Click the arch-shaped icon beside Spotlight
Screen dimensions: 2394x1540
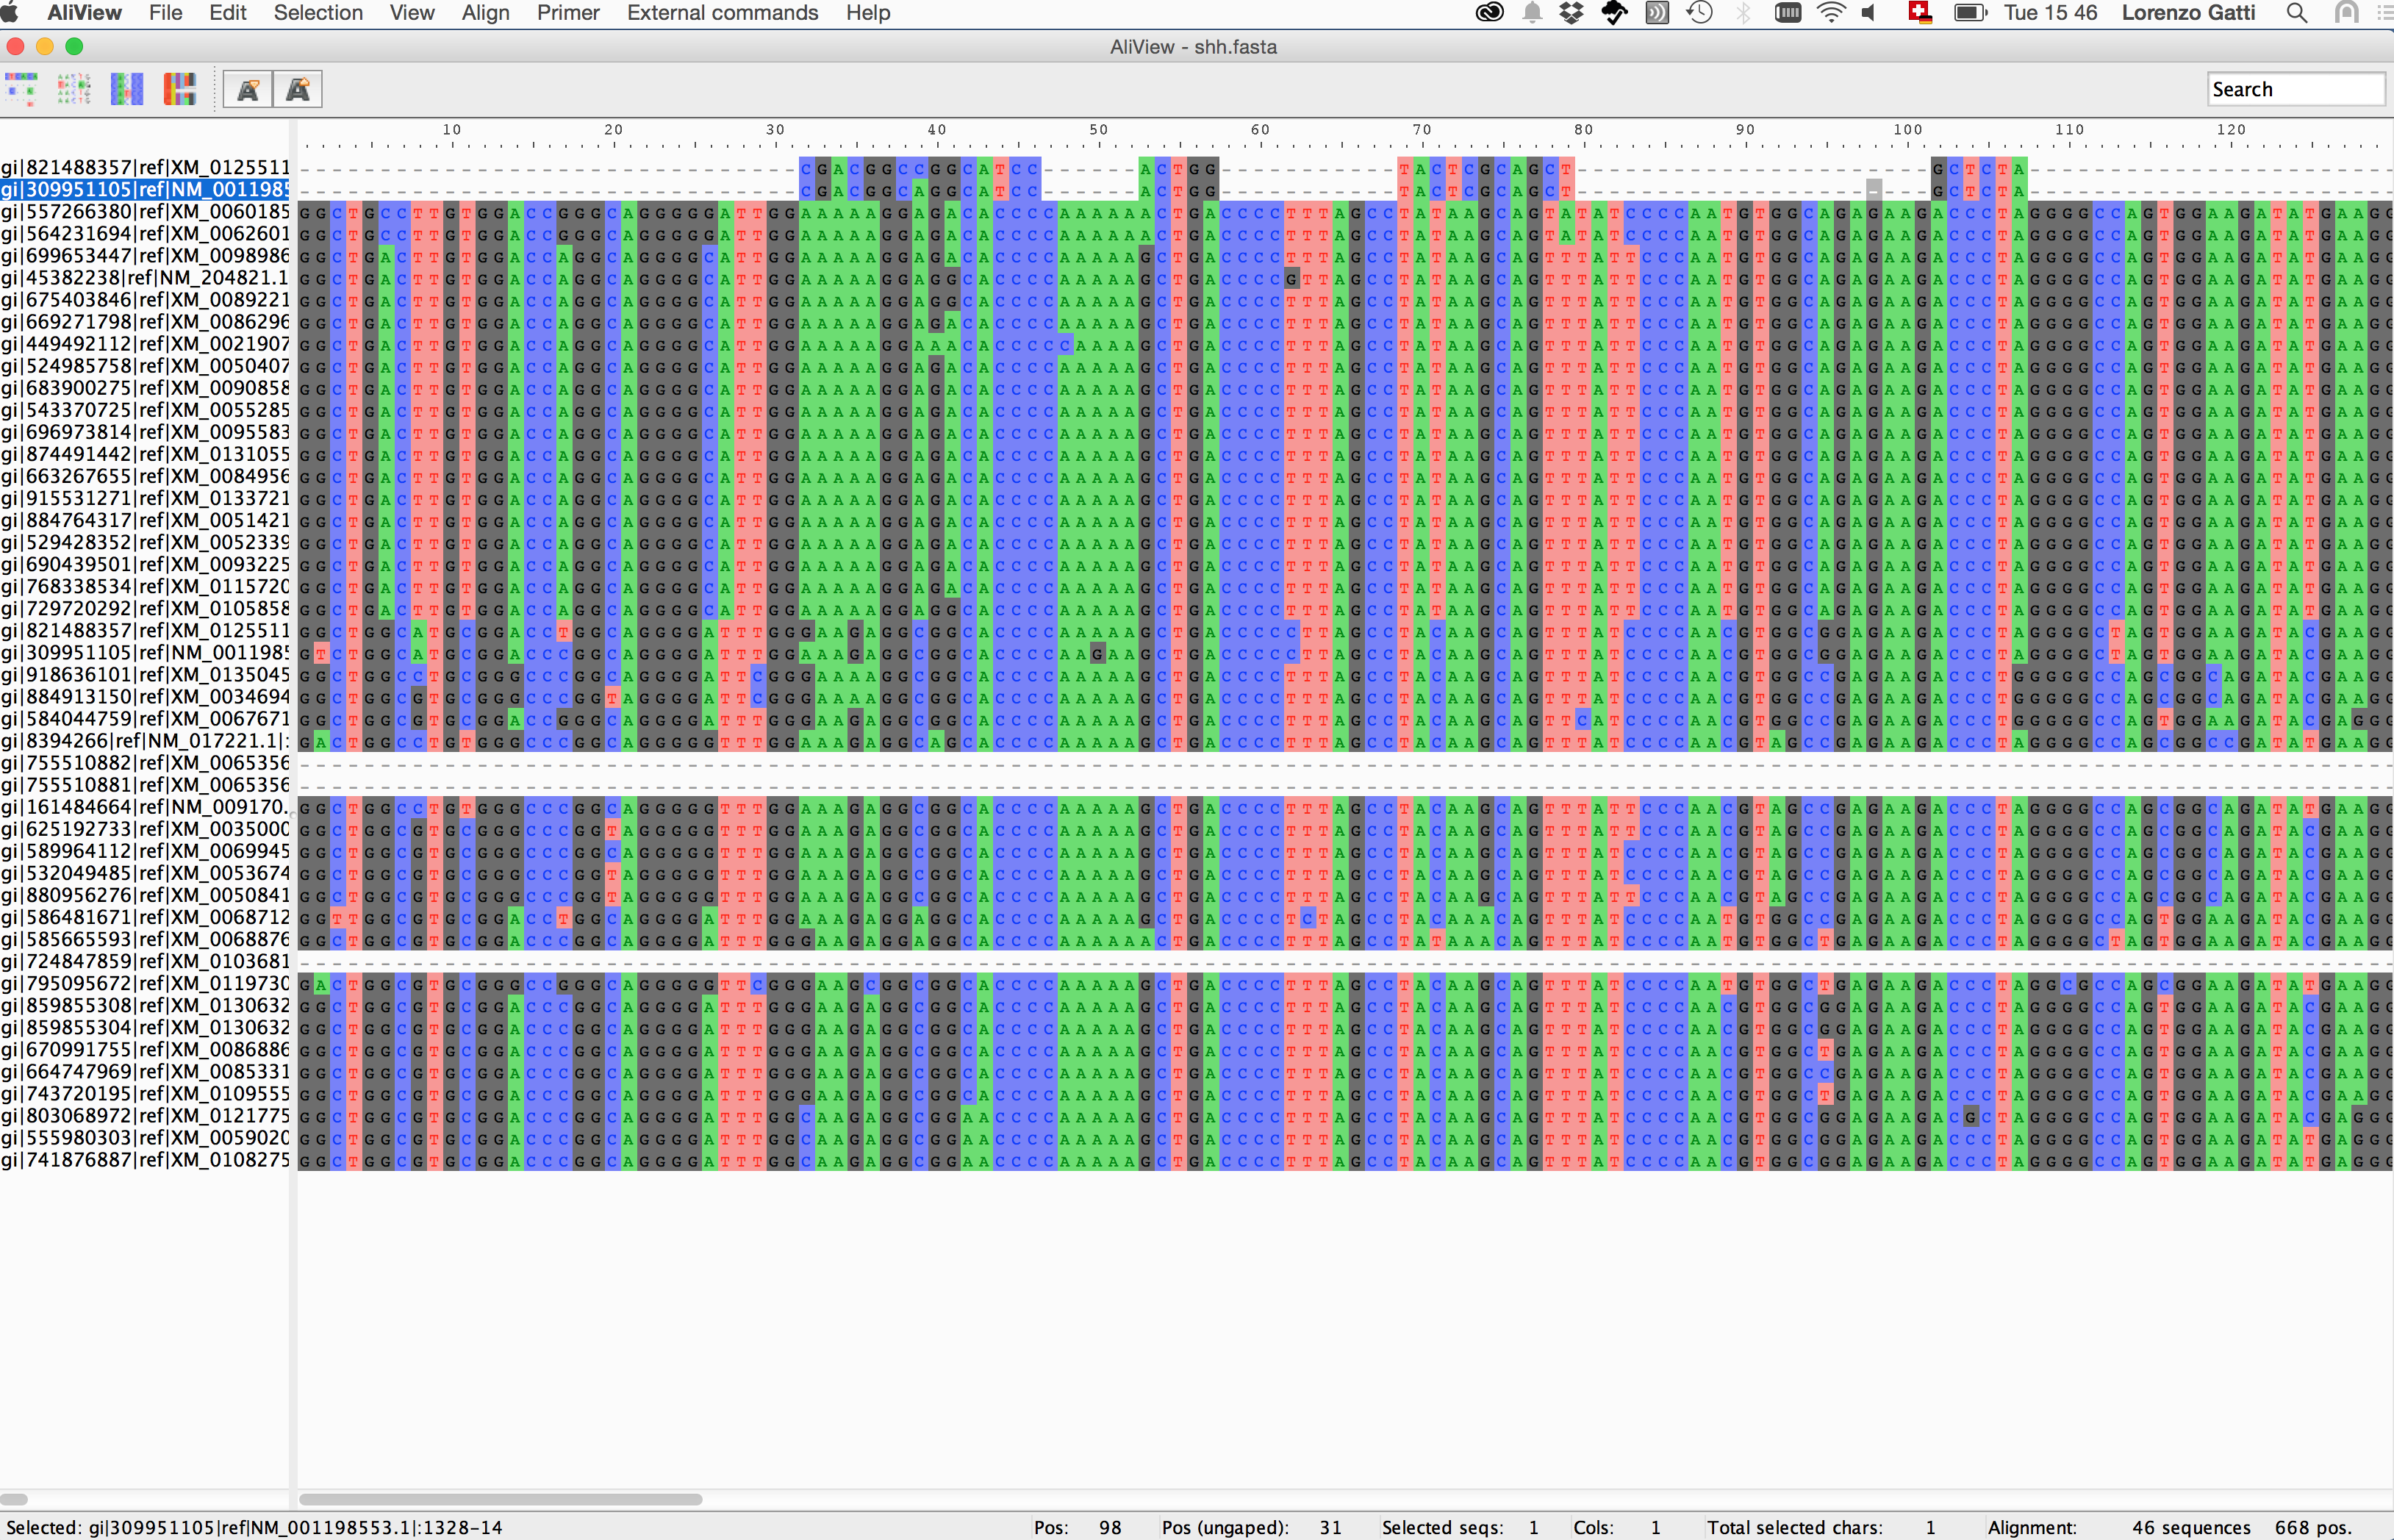[2346, 13]
